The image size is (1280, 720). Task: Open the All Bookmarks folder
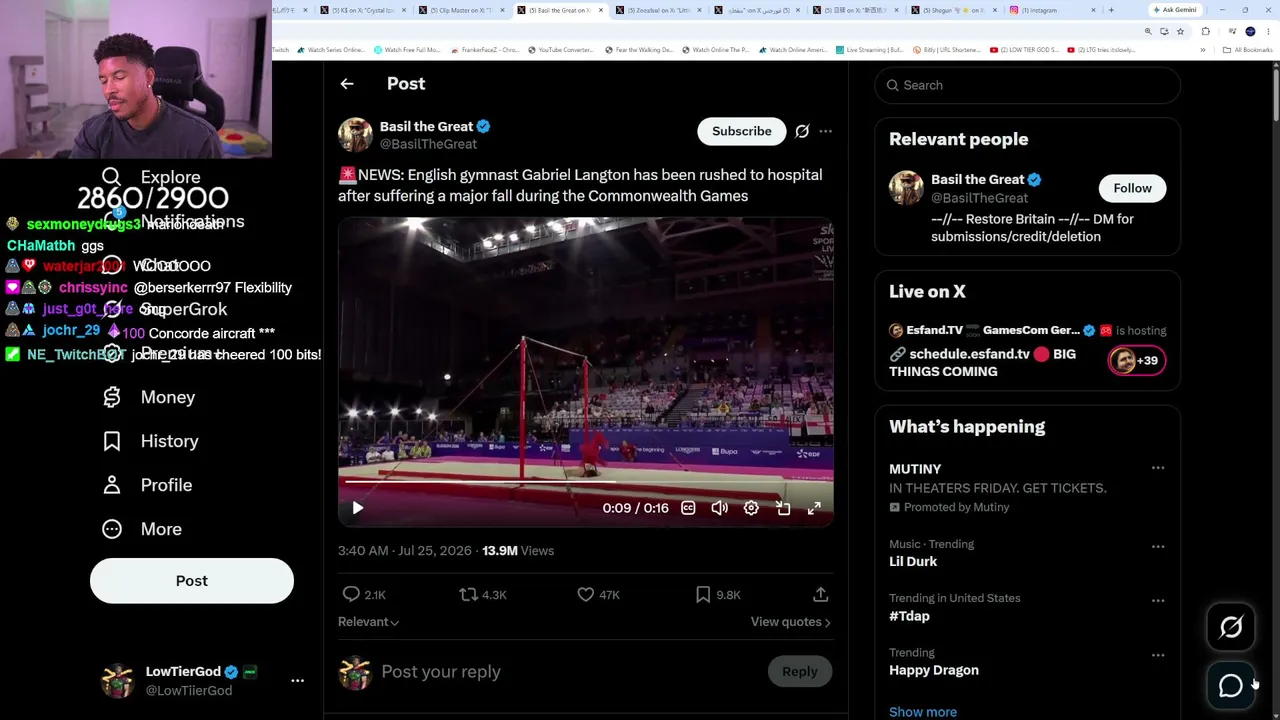pos(1250,50)
